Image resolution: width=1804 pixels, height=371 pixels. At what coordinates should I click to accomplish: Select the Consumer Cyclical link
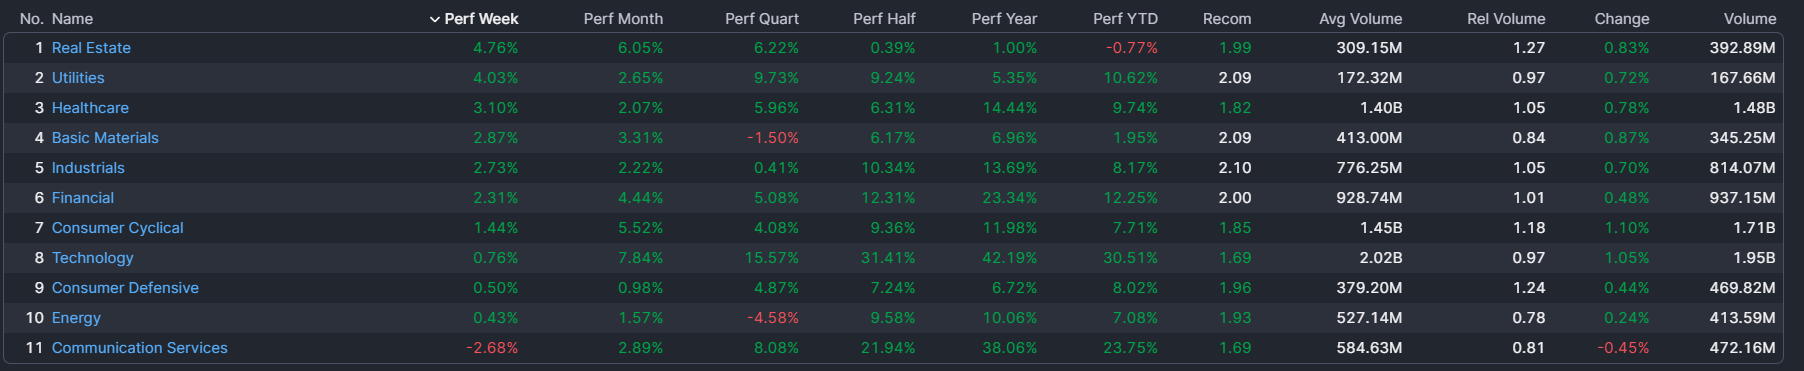[x=118, y=228]
